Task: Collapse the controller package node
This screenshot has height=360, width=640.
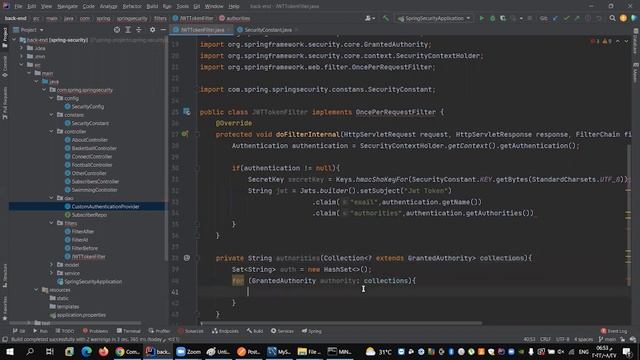Action: [x=52, y=131]
